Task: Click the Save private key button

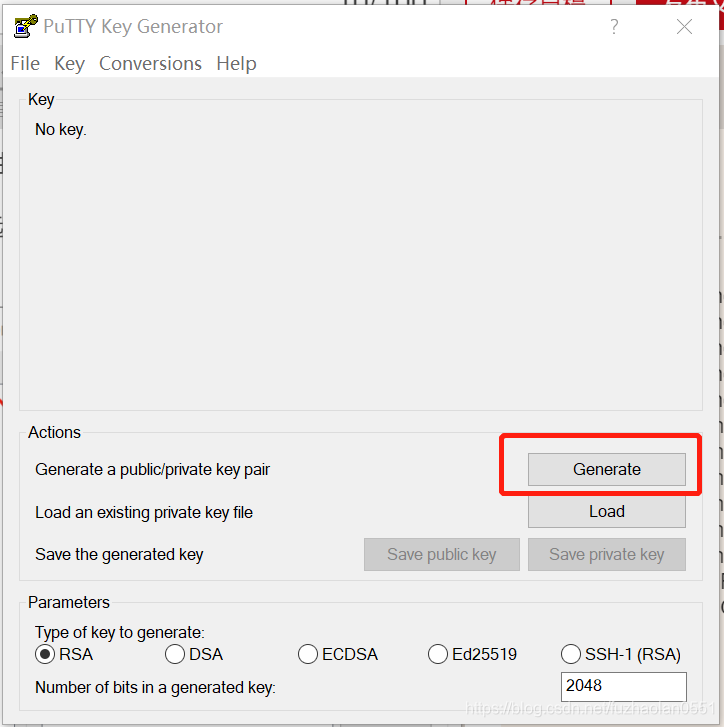Action: (606, 554)
